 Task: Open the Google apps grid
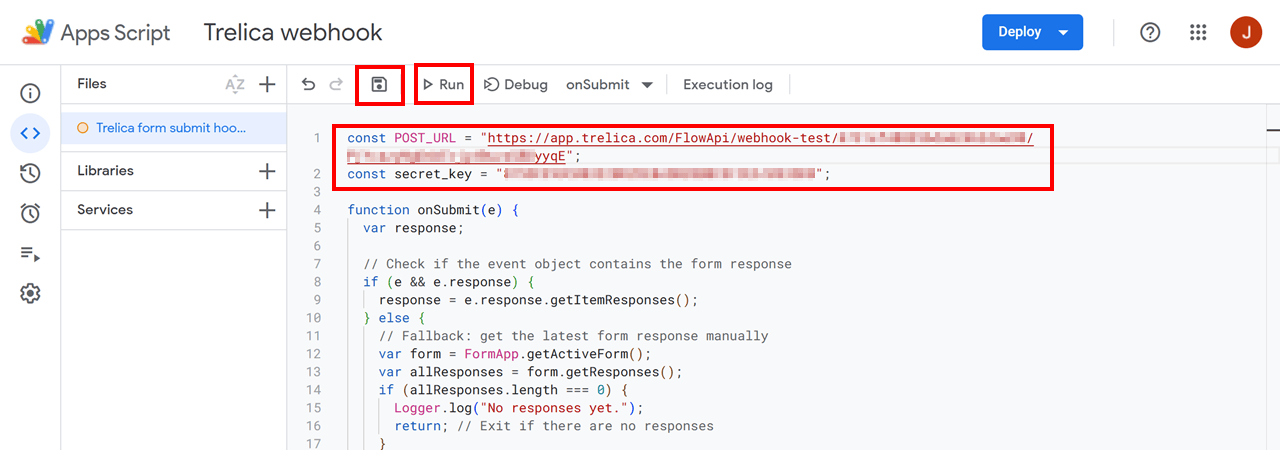(x=1198, y=32)
